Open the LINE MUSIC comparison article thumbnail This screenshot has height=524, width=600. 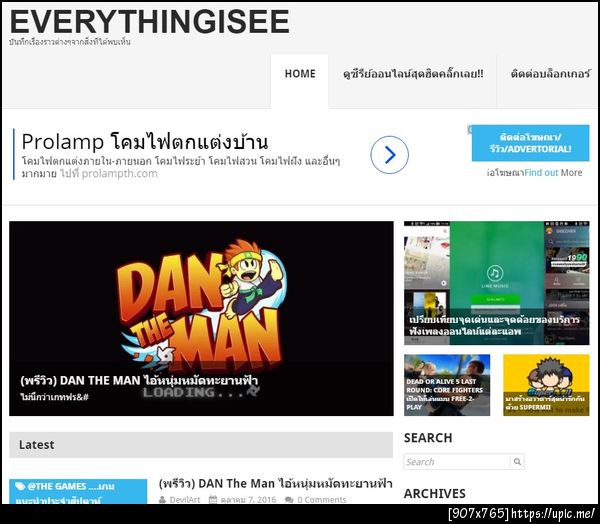pos(497,283)
